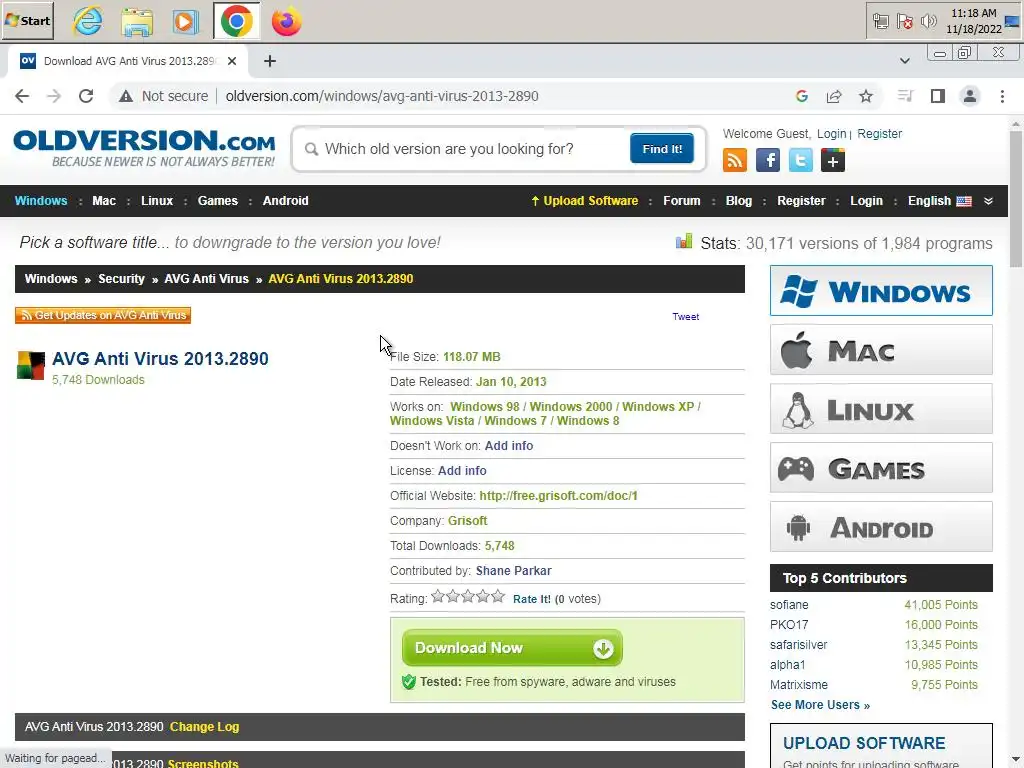
Task: Click Add info next to License
Action: click(462, 471)
